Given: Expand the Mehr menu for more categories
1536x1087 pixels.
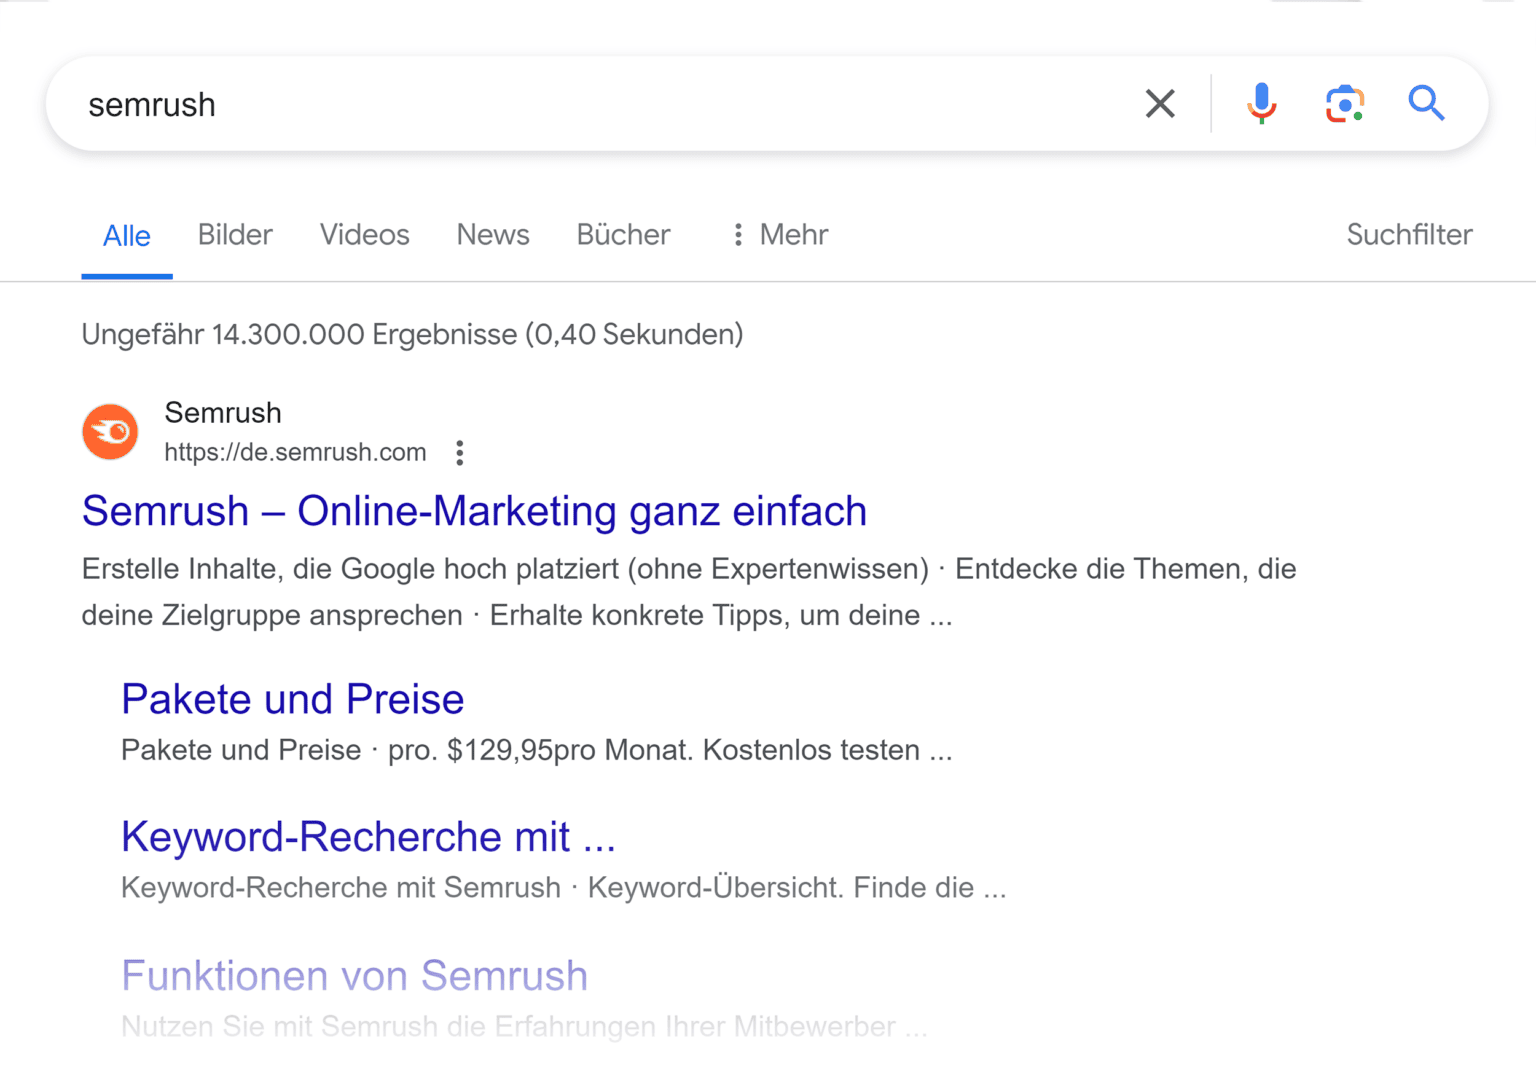Looking at the screenshot, I should [x=780, y=235].
